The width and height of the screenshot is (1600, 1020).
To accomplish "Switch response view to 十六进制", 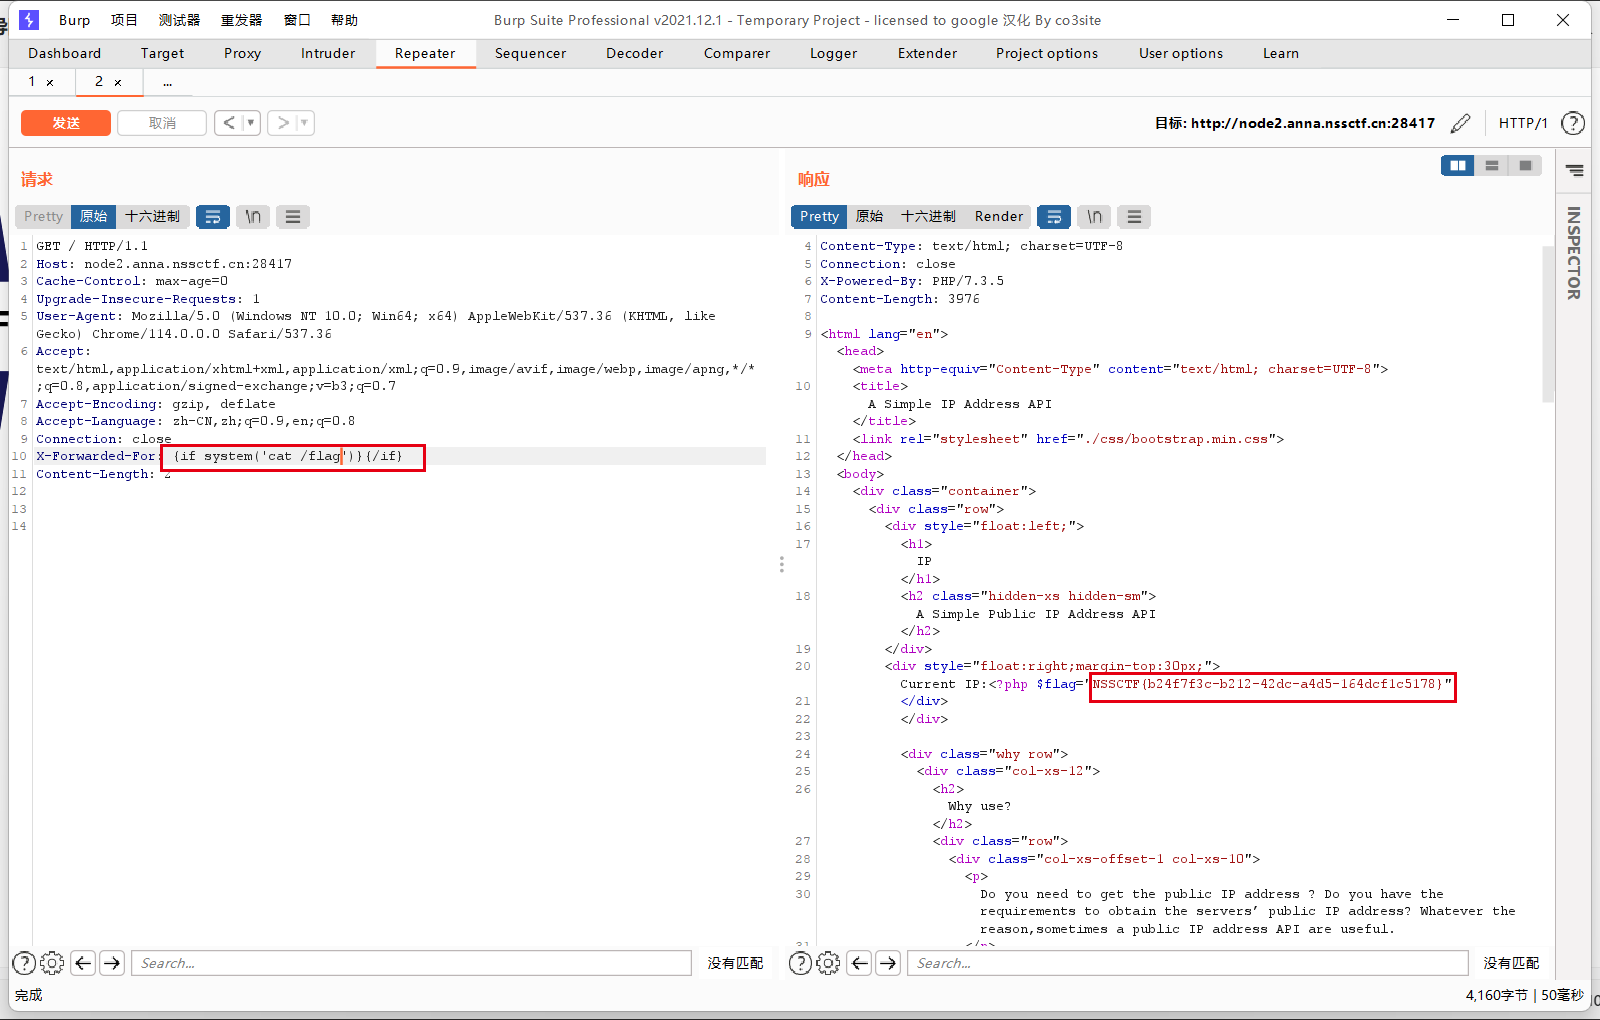I will 928,216.
